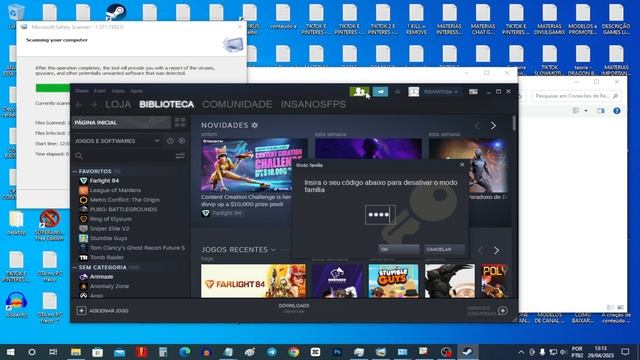640x360 pixels.
Task: Click the Explorer search box
Action: point(576,96)
